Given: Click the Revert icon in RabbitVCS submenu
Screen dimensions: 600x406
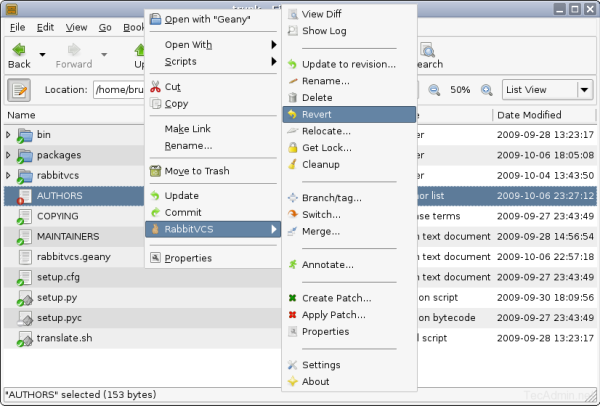Looking at the screenshot, I should (x=293, y=115).
